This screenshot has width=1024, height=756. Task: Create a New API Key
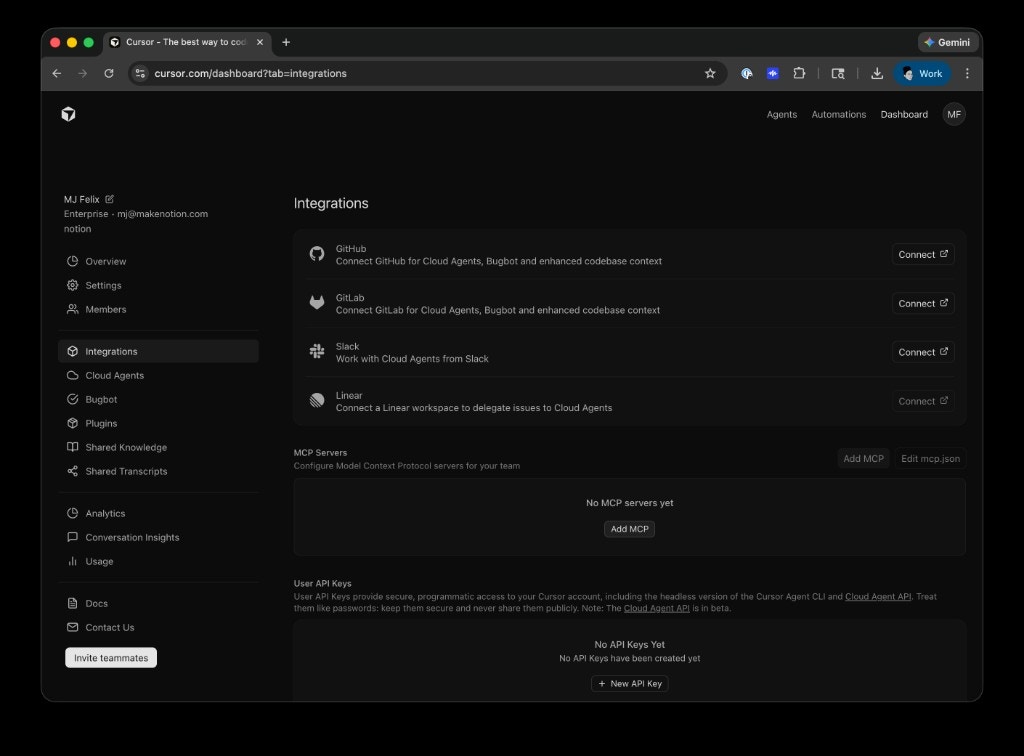[x=629, y=683]
